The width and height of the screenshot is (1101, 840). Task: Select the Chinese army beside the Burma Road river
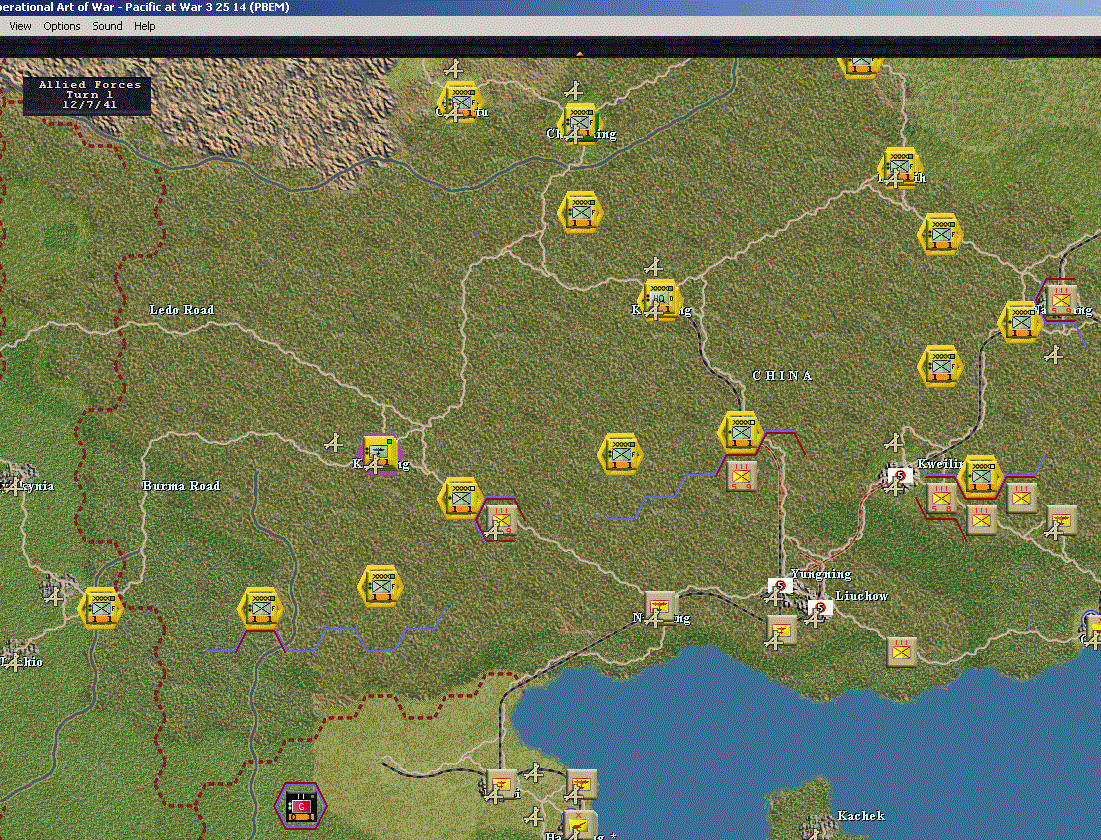pos(261,608)
